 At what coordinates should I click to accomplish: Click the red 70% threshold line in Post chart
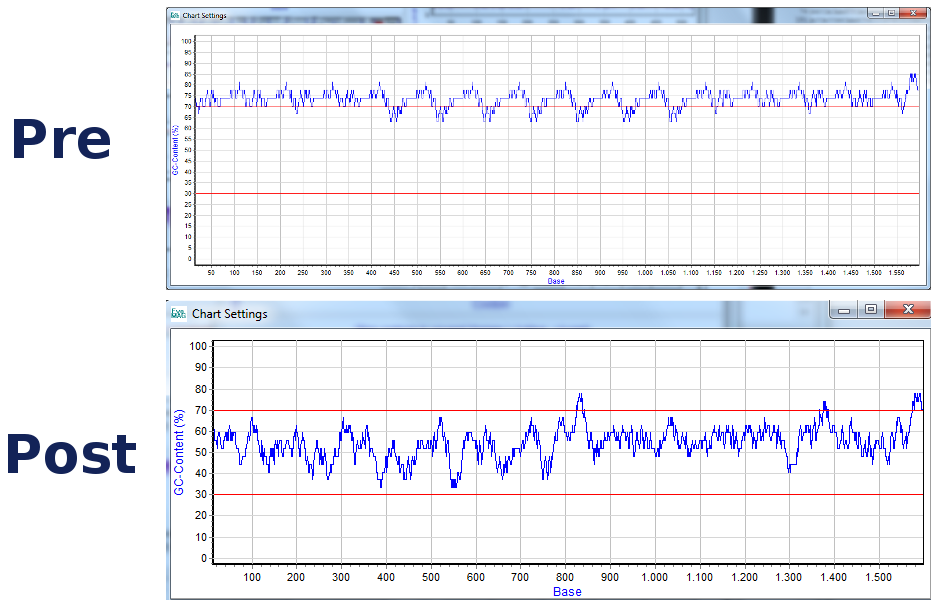click(400, 411)
